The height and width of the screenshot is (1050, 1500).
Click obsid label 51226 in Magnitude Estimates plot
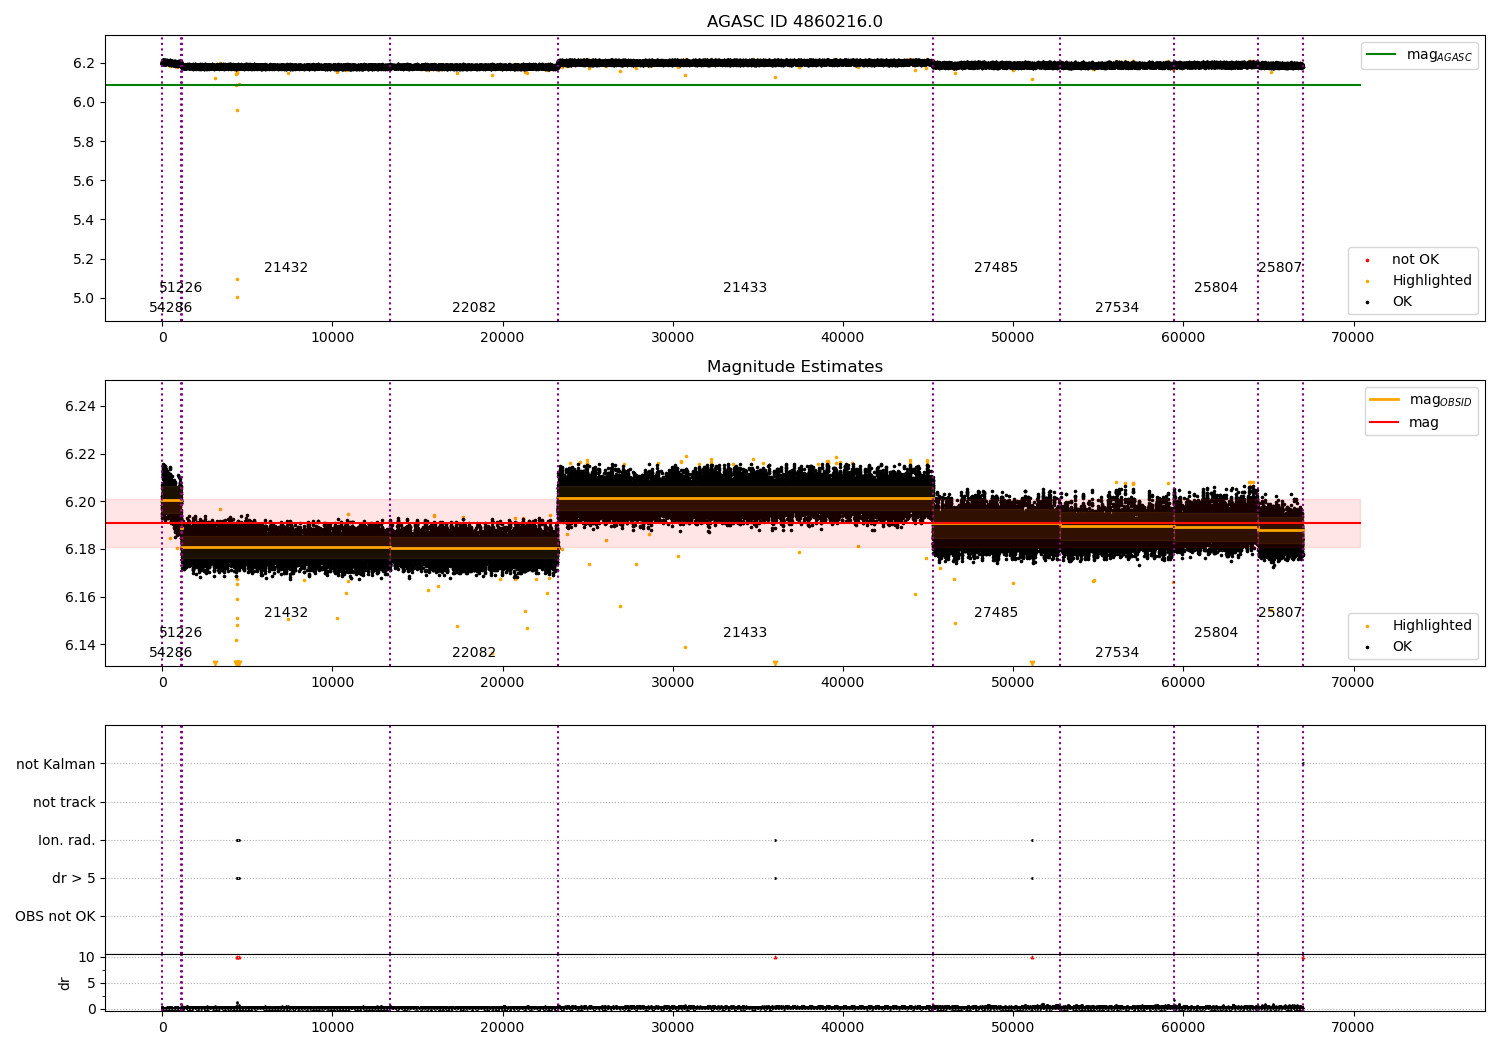click(181, 633)
